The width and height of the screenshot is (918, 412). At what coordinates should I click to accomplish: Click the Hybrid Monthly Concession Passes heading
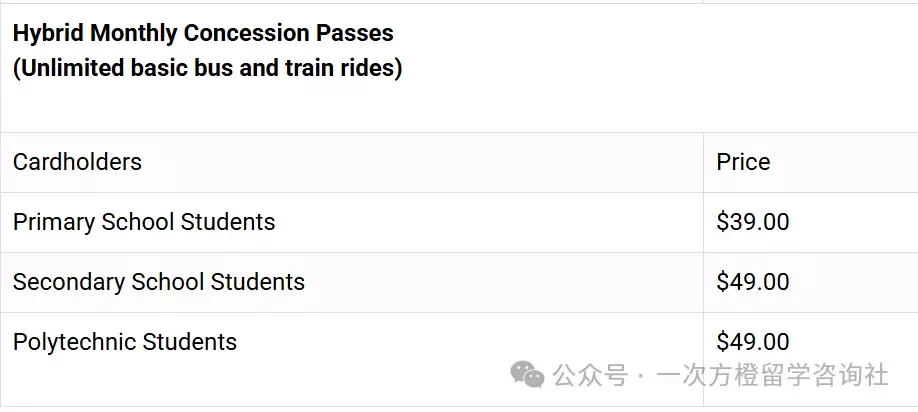coord(203,33)
